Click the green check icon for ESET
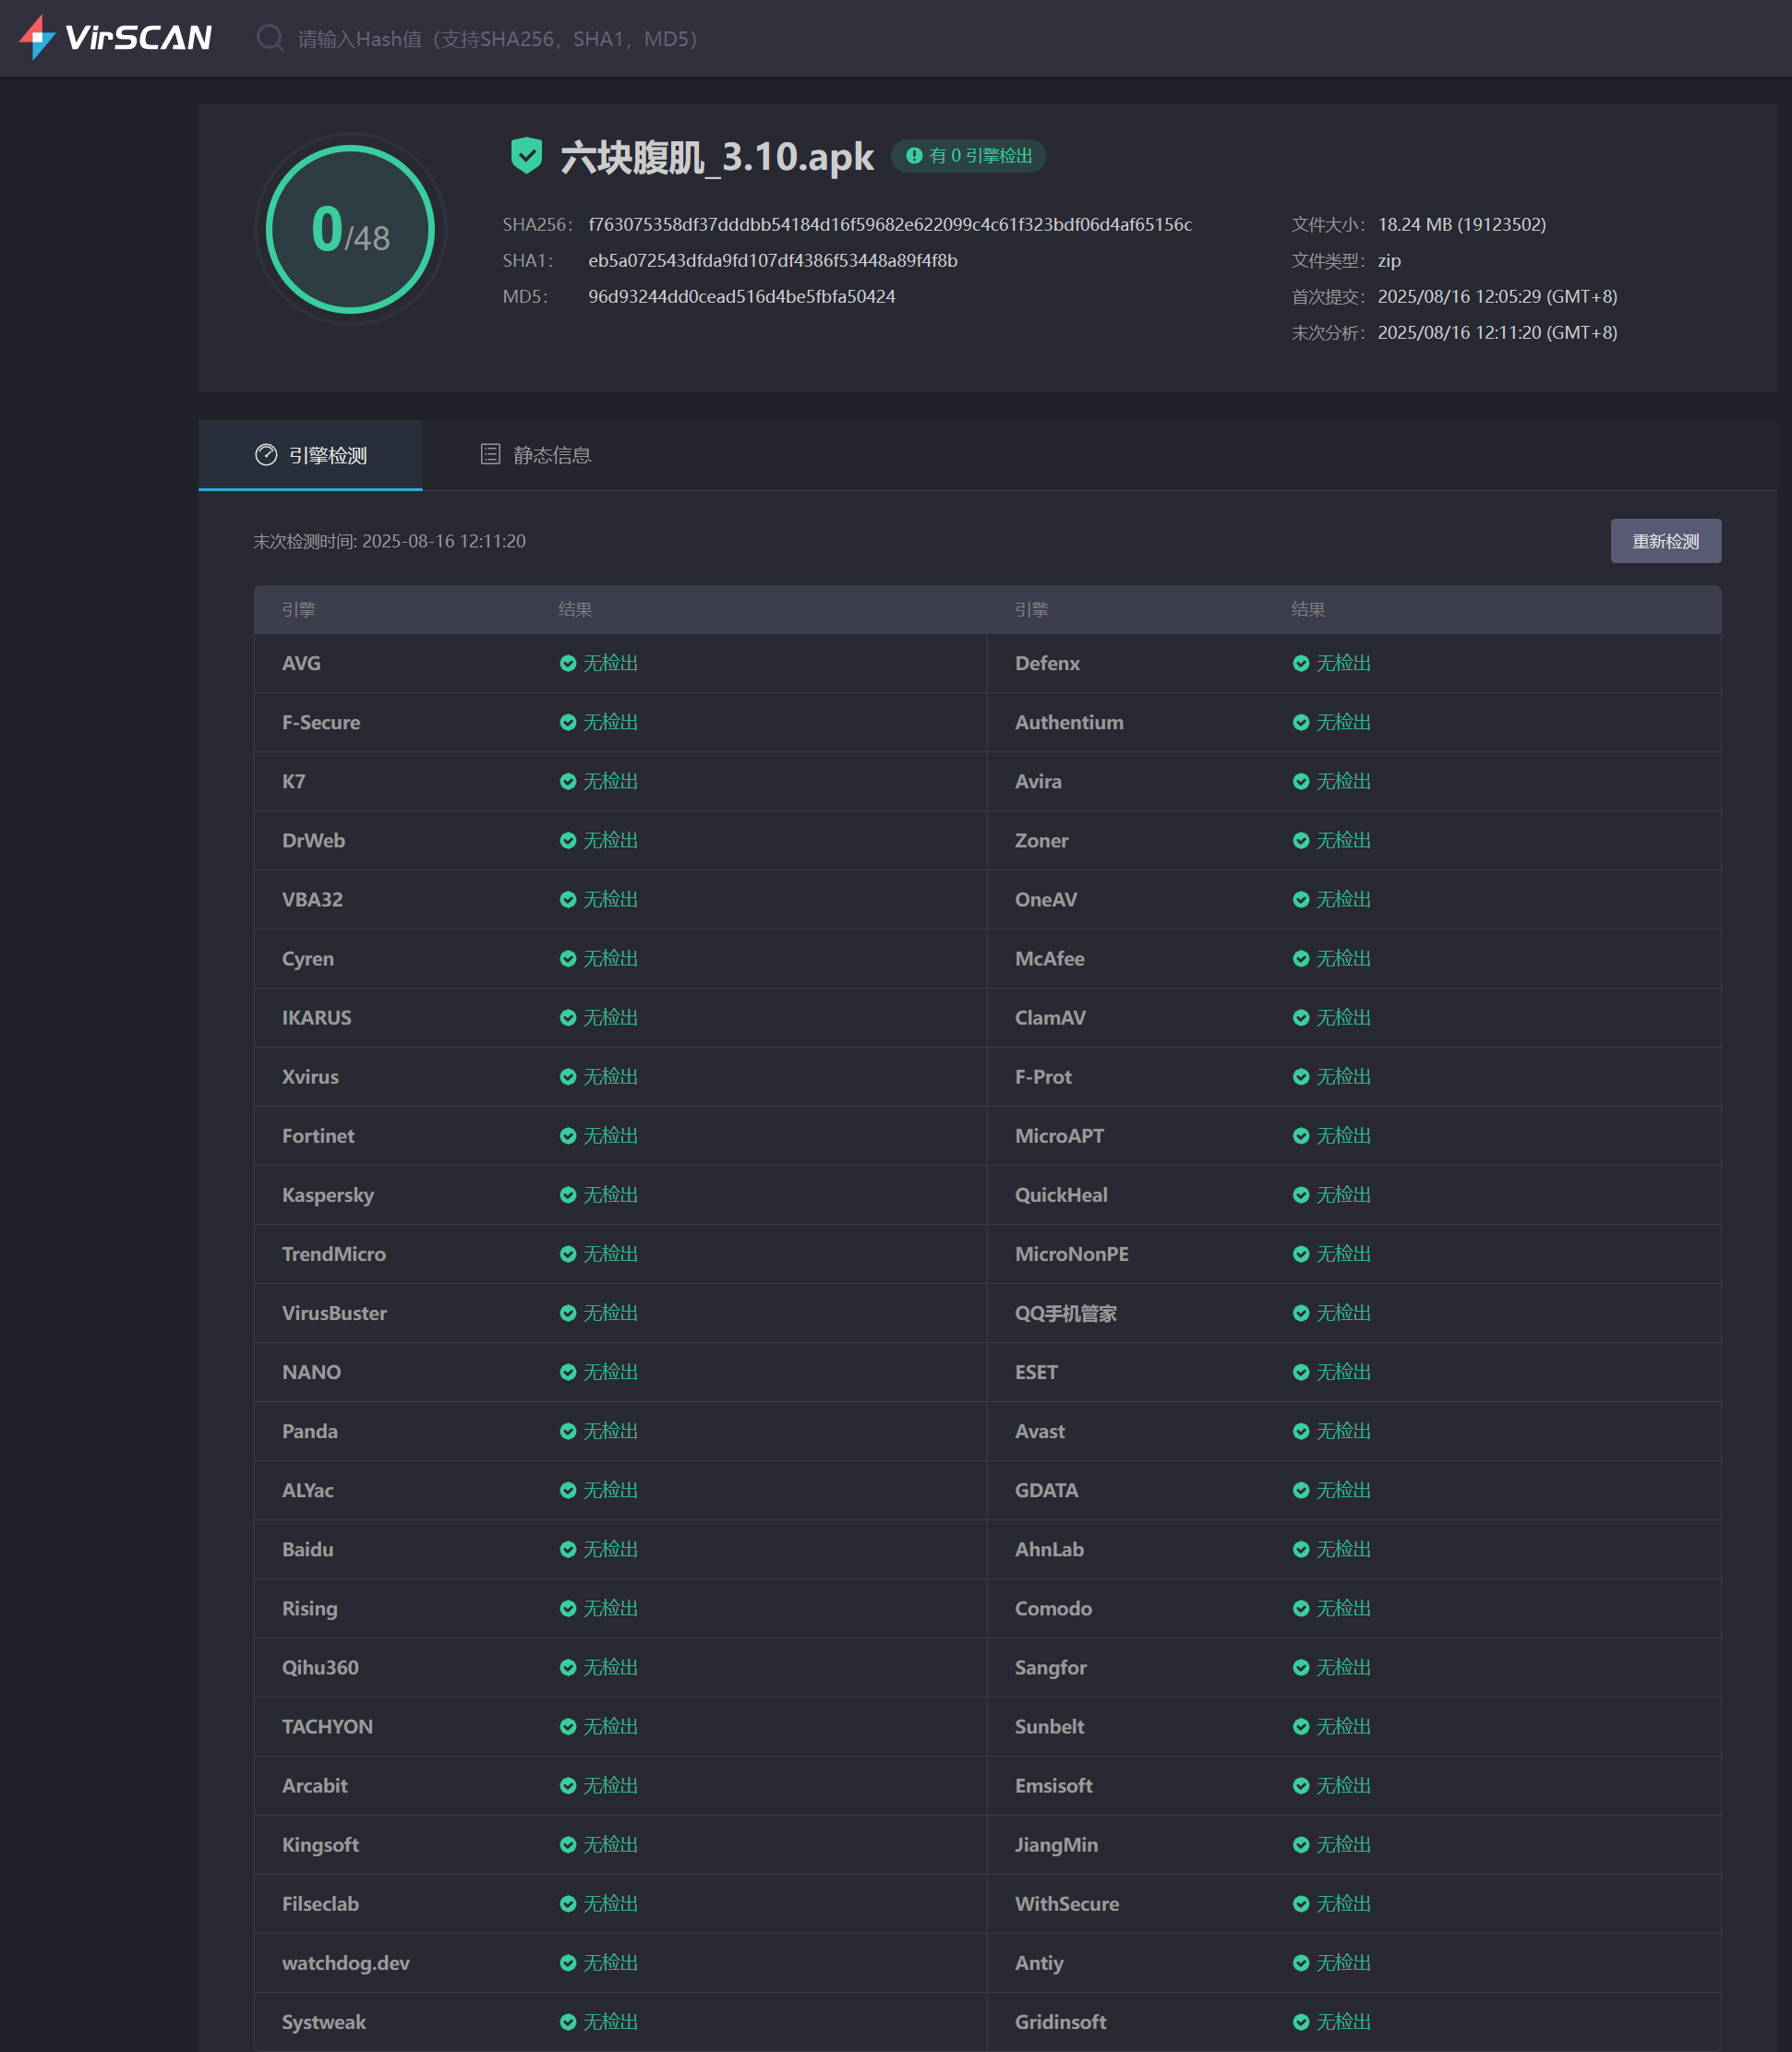The height and width of the screenshot is (2052, 1792). point(1301,1372)
